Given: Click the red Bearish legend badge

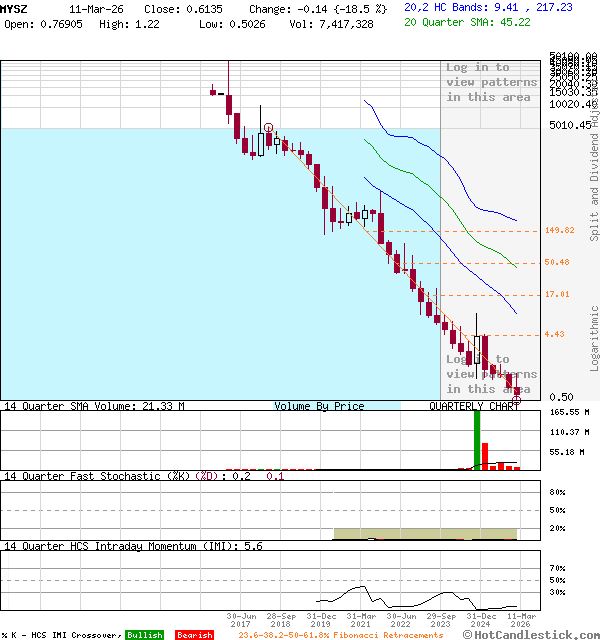Looking at the screenshot, I should click(194, 635).
